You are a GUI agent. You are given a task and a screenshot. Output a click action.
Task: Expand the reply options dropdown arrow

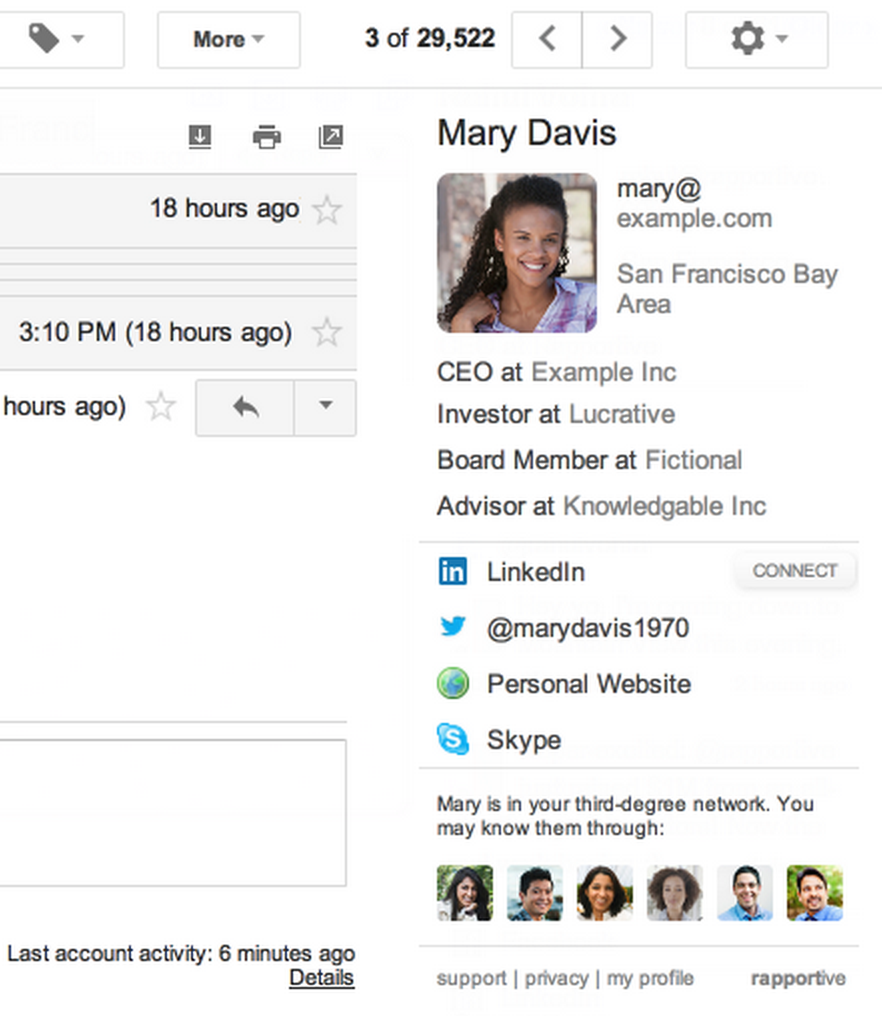coord(325,407)
